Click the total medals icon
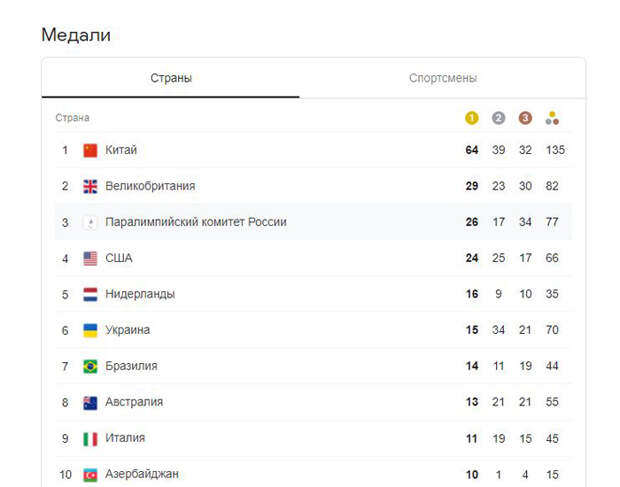The width and height of the screenshot is (620, 487). [x=552, y=118]
